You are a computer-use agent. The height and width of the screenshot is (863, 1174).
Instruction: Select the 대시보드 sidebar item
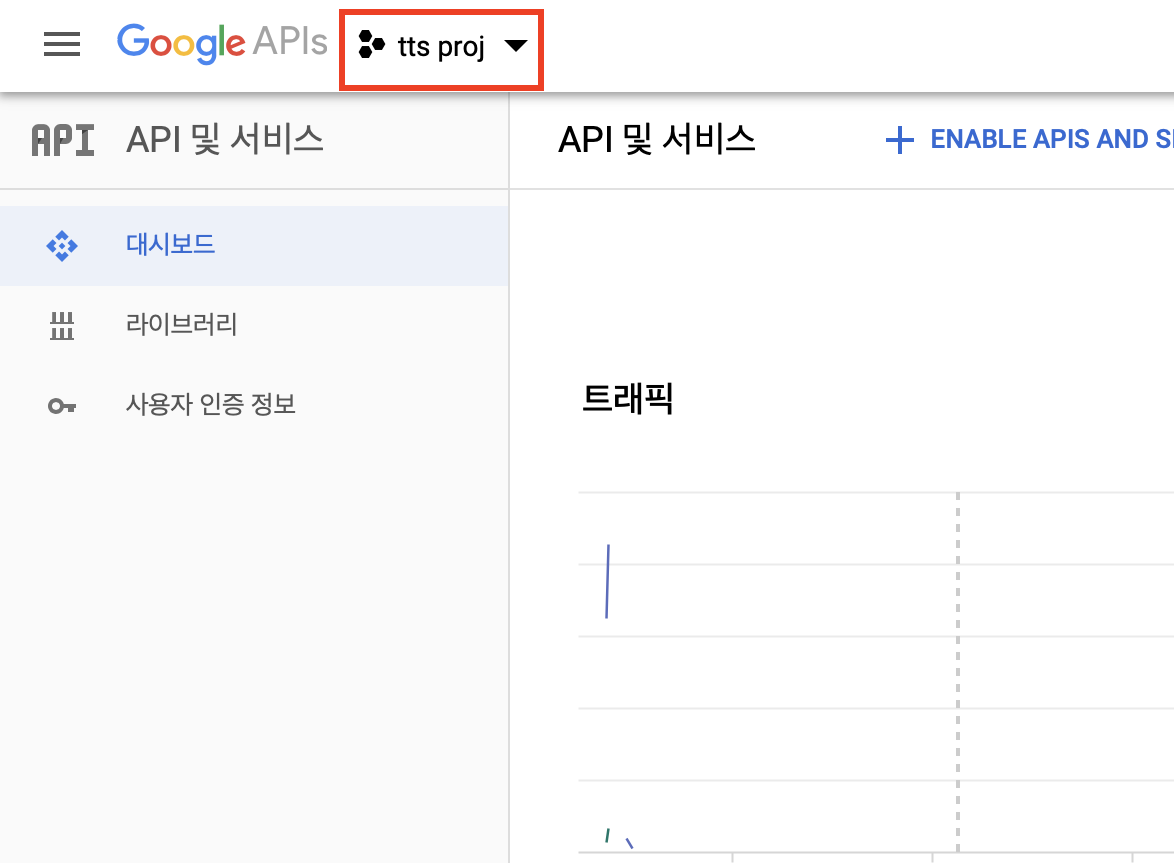pyautogui.click(x=255, y=246)
